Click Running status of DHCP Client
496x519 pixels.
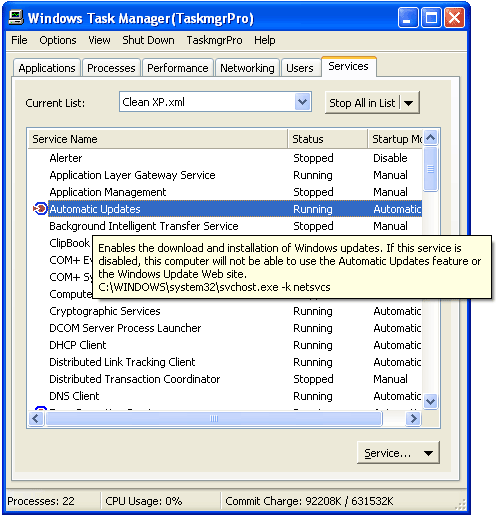click(313, 345)
